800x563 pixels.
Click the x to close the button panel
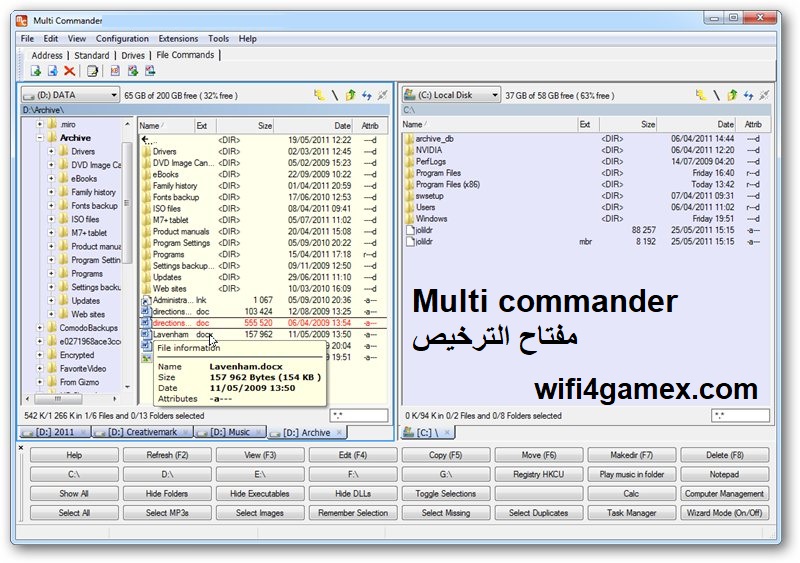[21, 448]
